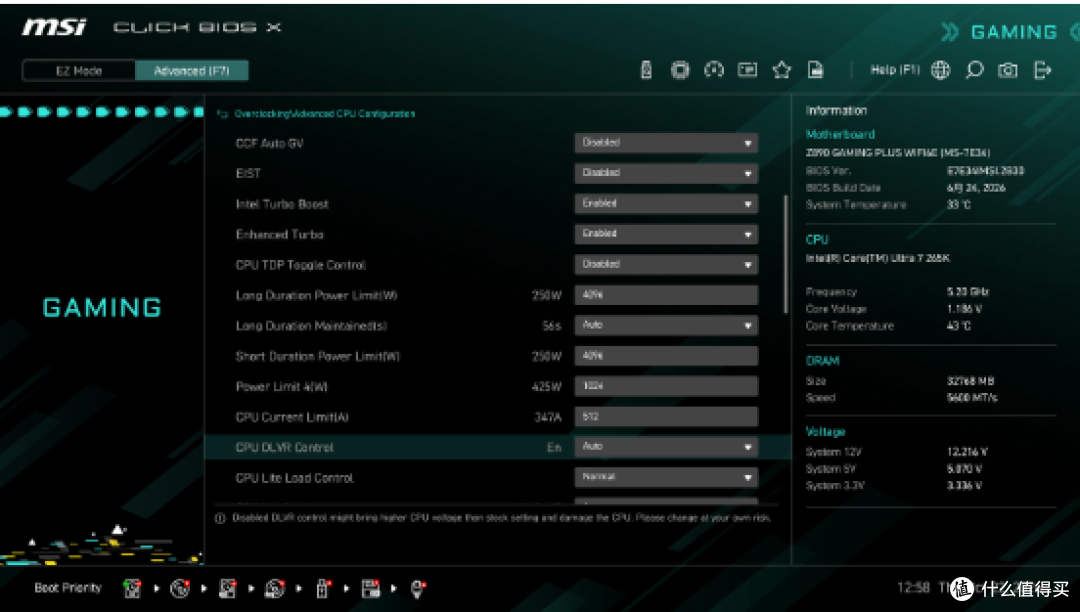
Task: Switch to EZ Mode tab
Action: (x=79, y=70)
